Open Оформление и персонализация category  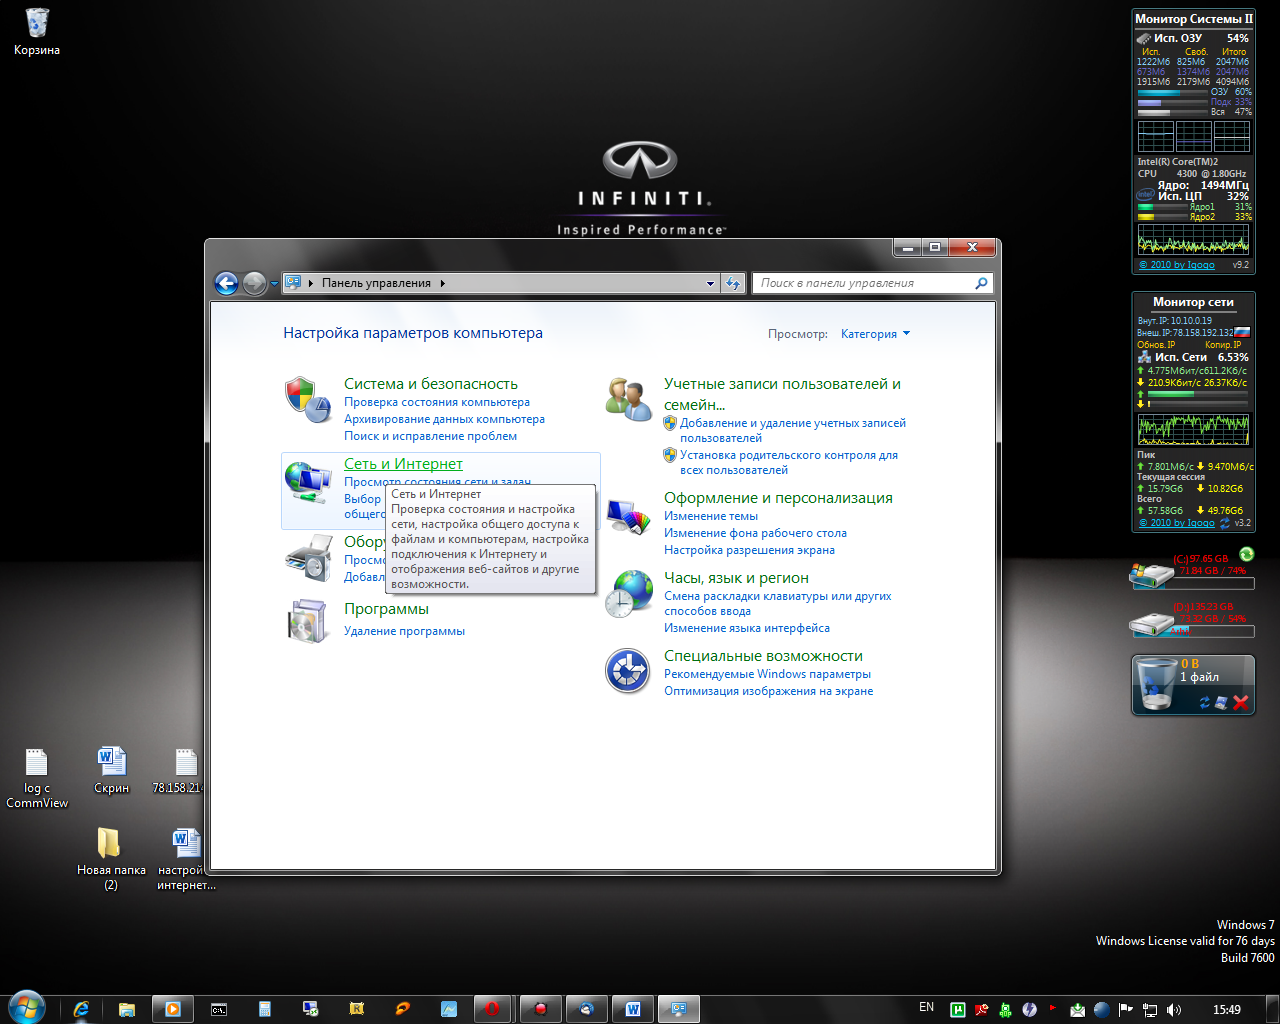(x=778, y=498)
